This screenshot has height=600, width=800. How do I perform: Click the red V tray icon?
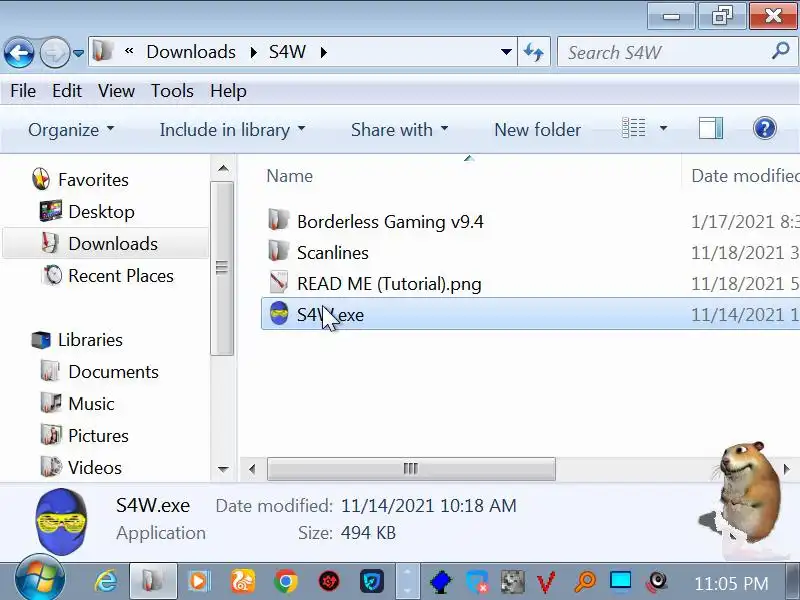pos(546,582)
